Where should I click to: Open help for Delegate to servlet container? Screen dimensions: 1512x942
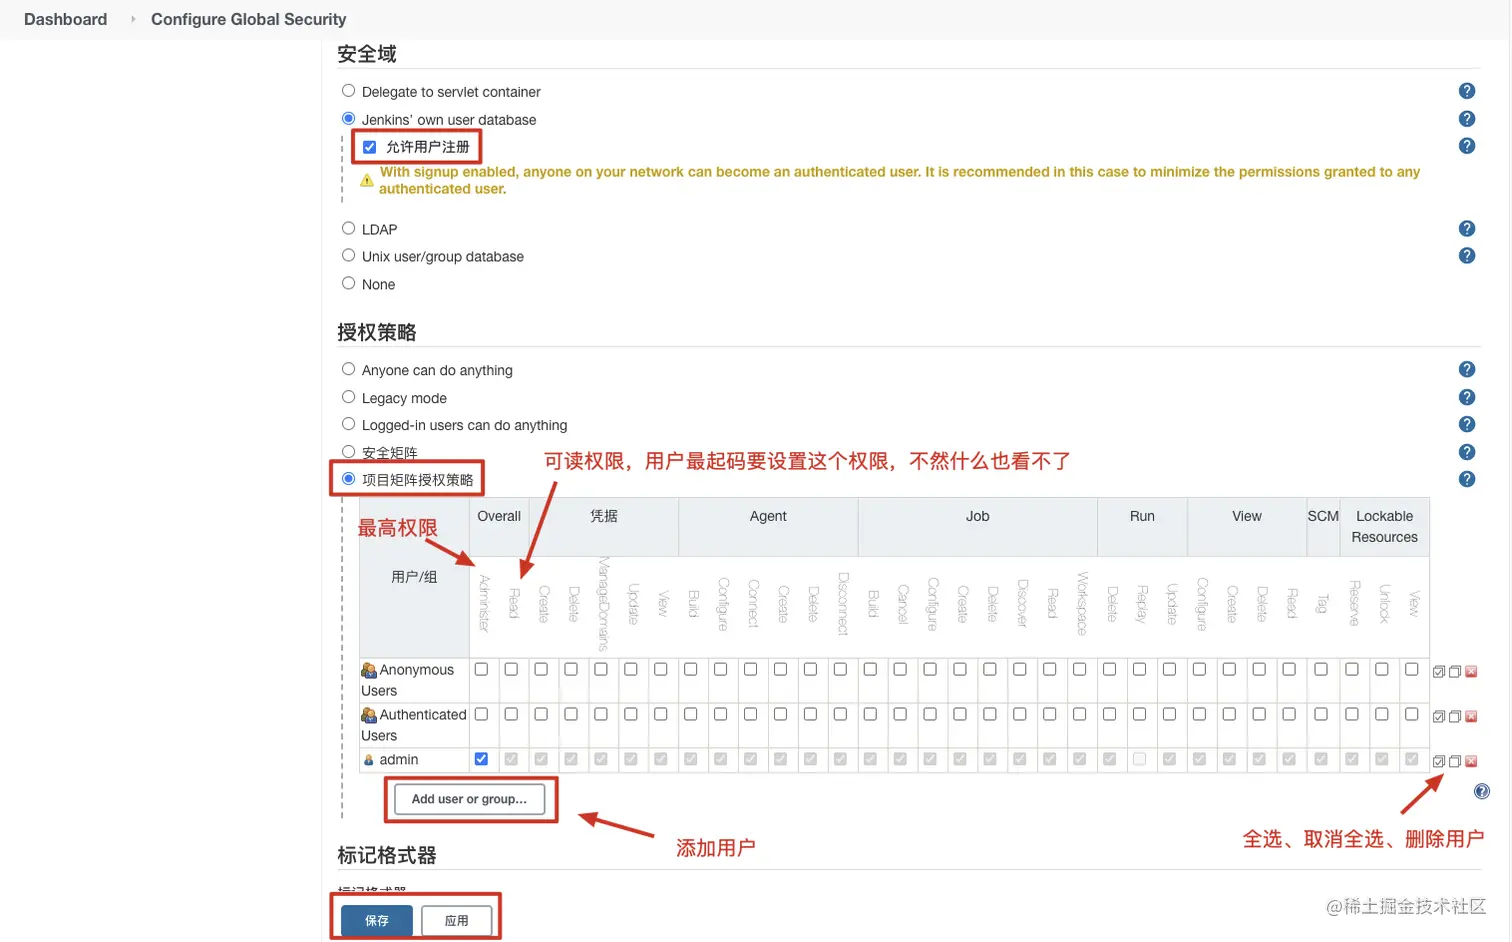coord(1467,91)
